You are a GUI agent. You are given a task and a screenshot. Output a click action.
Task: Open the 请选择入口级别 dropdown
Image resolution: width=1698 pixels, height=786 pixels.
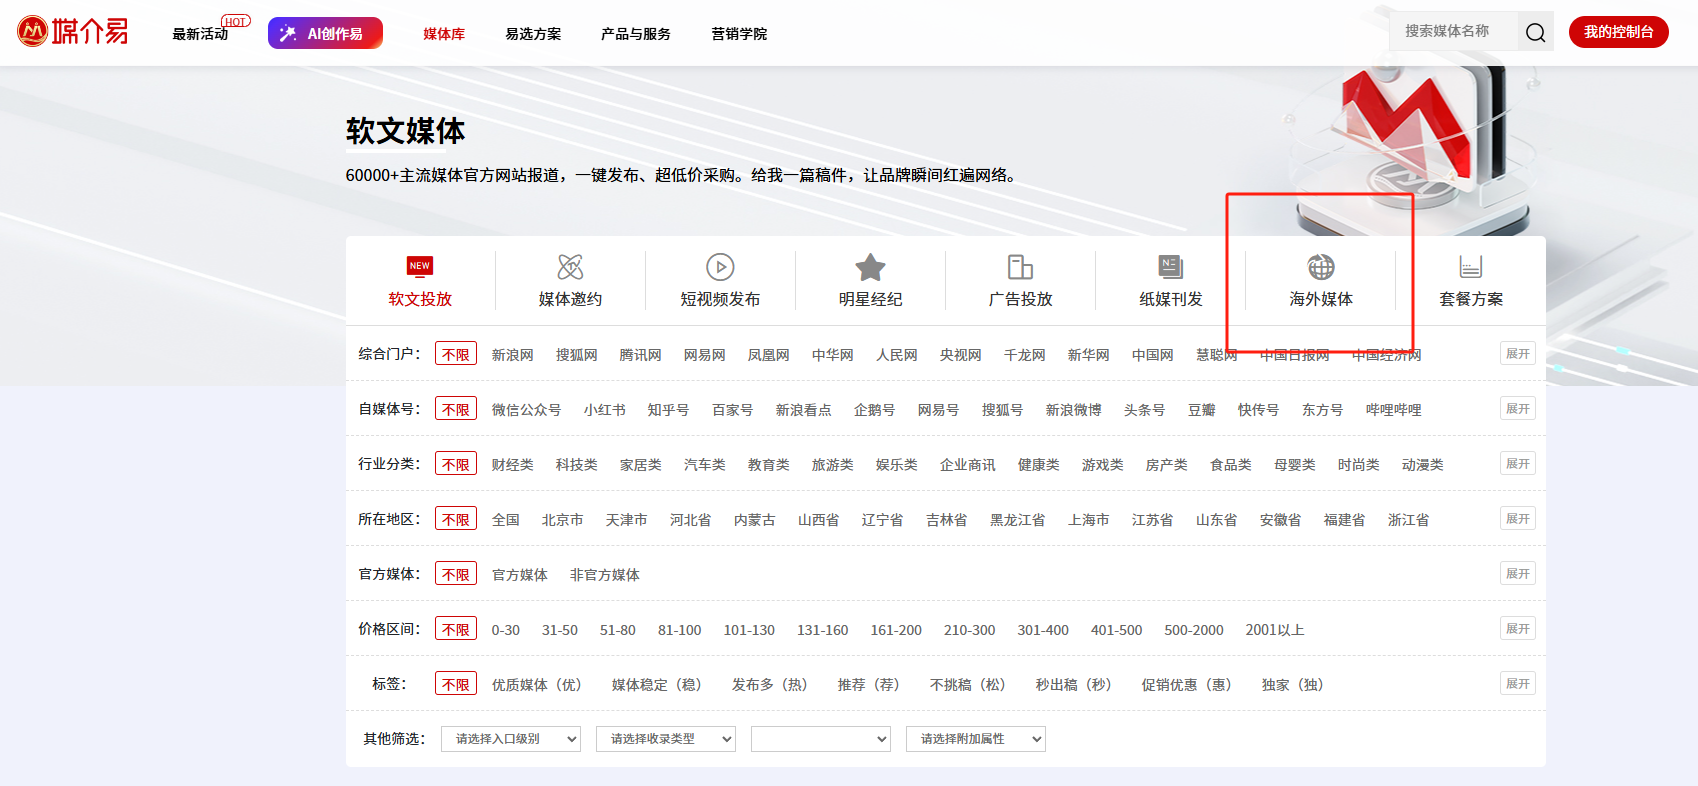(510, 739)
